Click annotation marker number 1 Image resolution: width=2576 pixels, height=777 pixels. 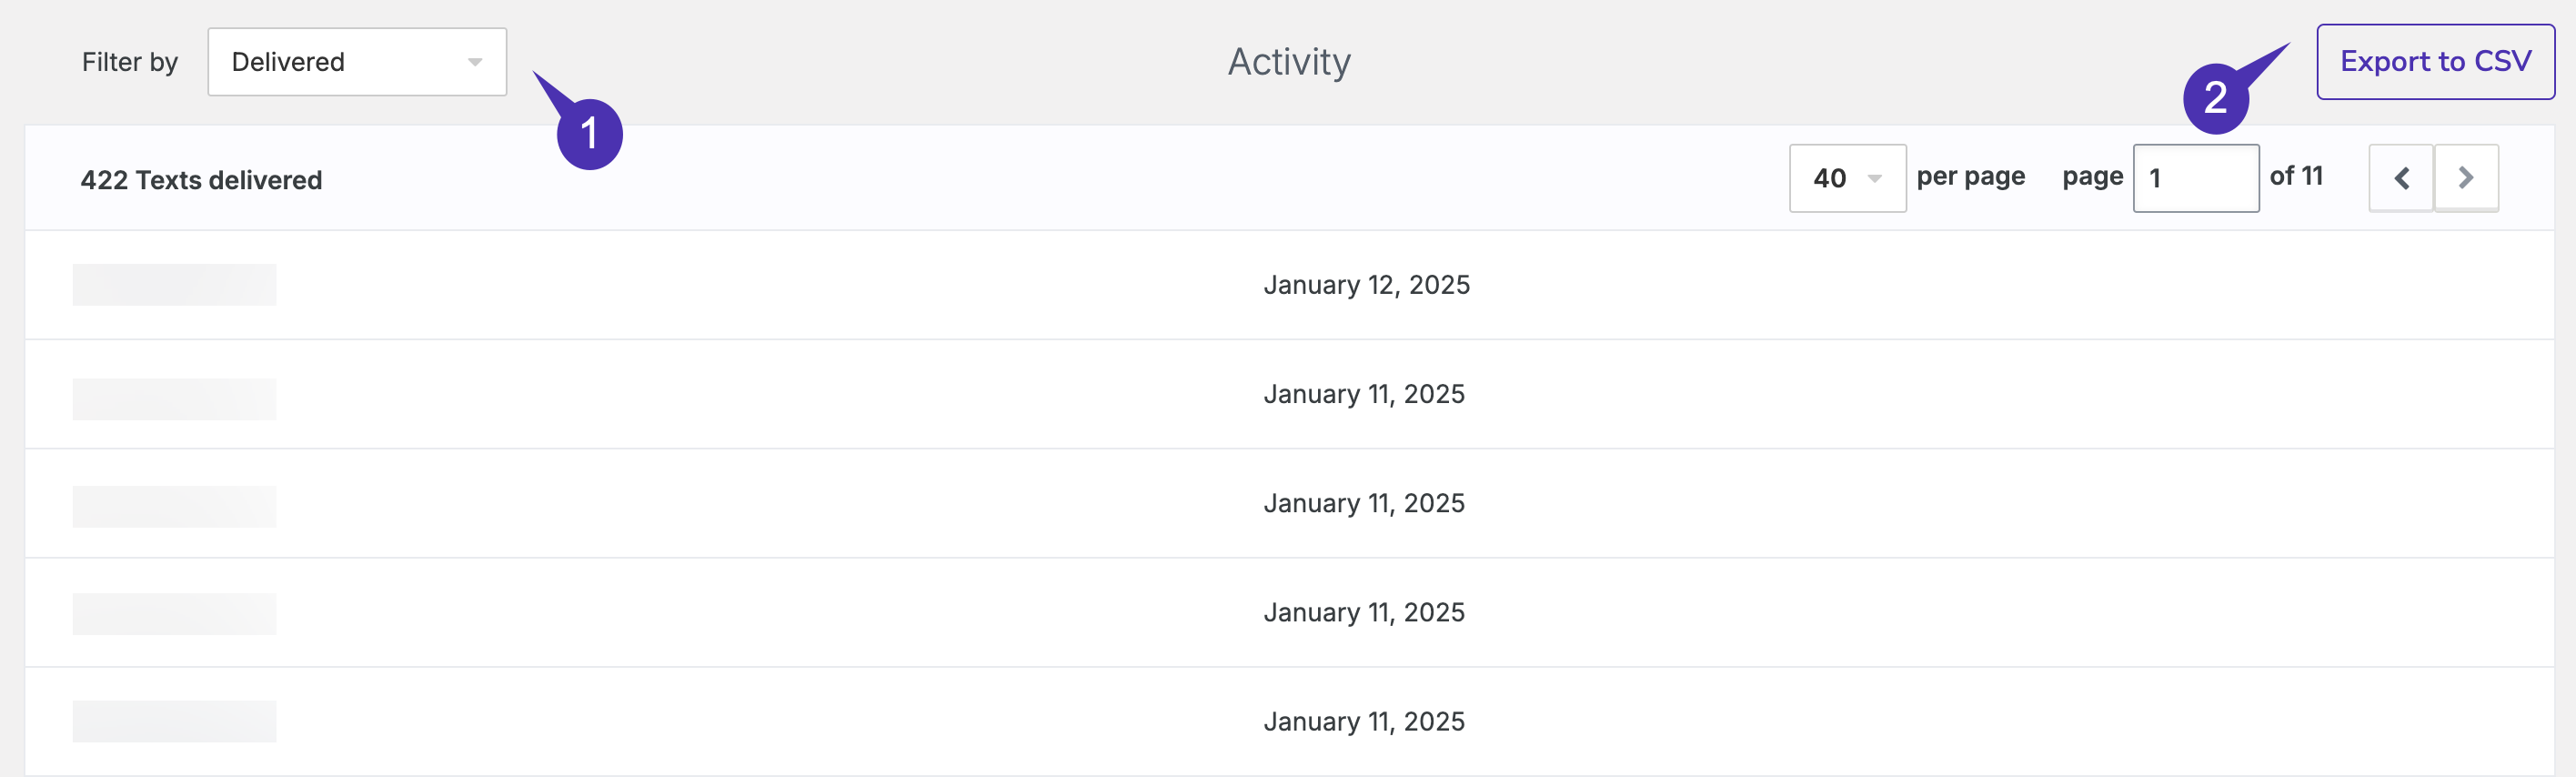pos(590,134)
